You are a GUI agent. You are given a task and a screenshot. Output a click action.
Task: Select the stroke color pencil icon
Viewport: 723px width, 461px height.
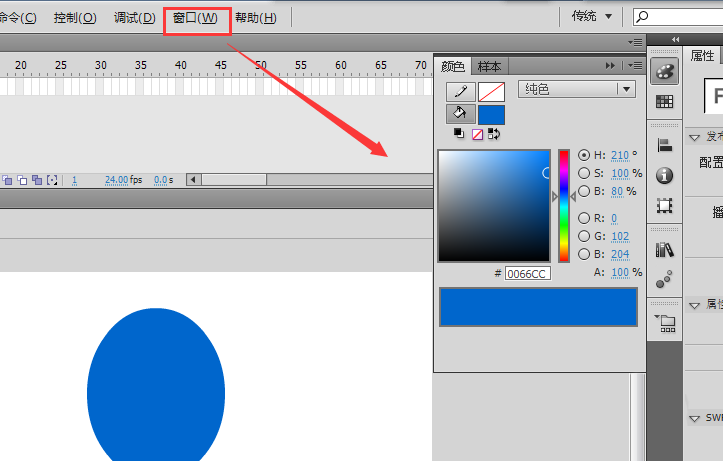click(461, 92)
